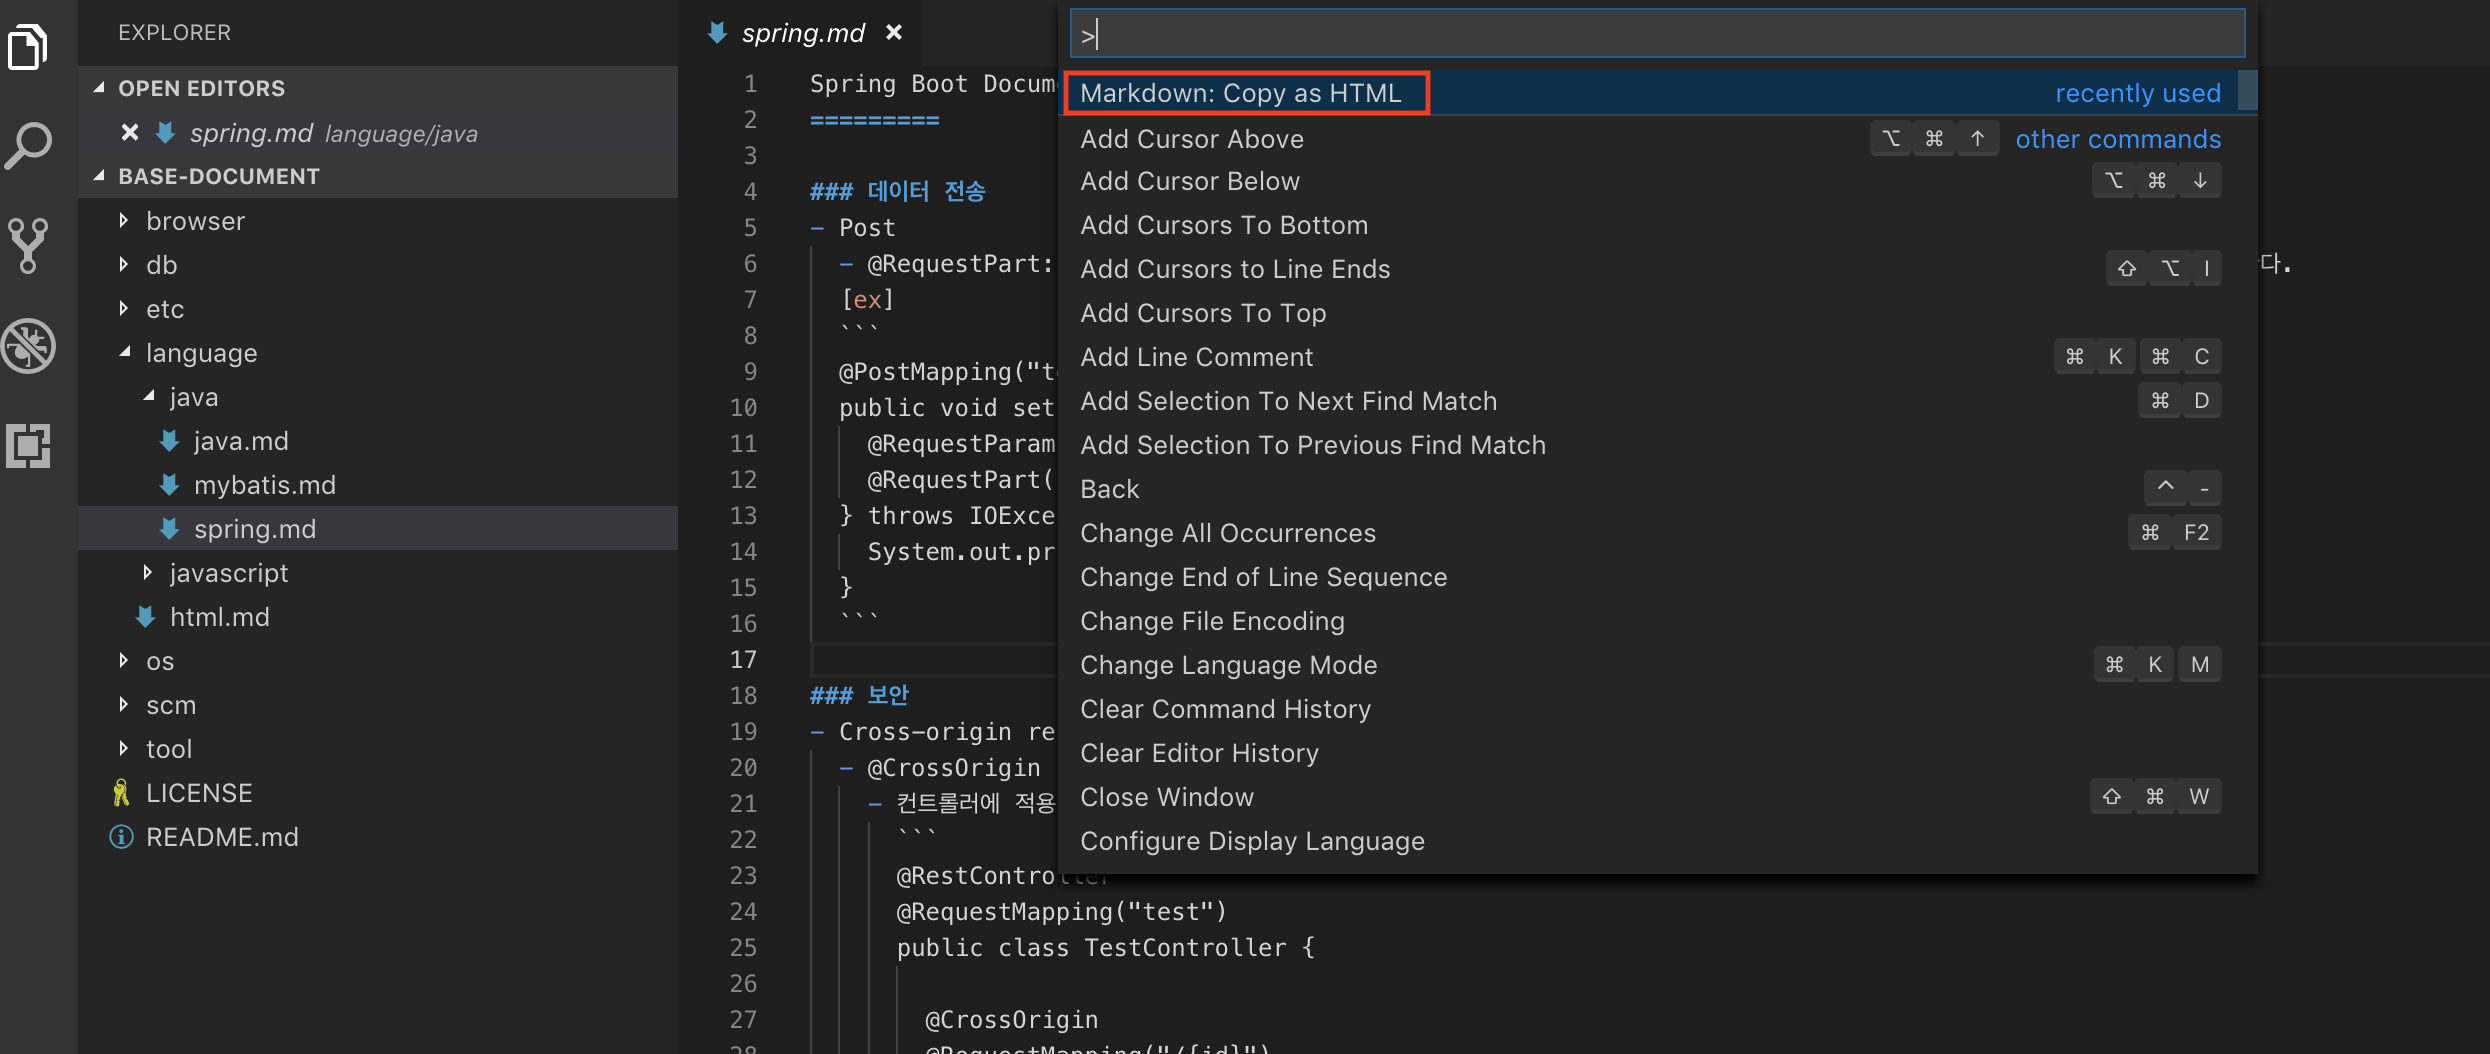This screenshot has height=1054, width=2490.
Task: Select Change Language Mode command
Action: [x=1657, y=665]
